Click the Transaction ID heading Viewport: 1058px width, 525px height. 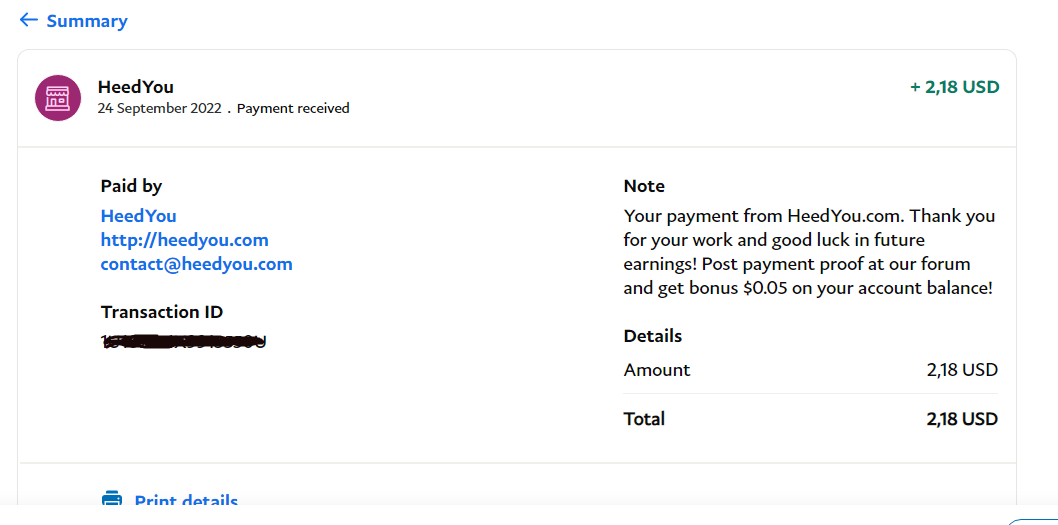(x=161, y=312)
